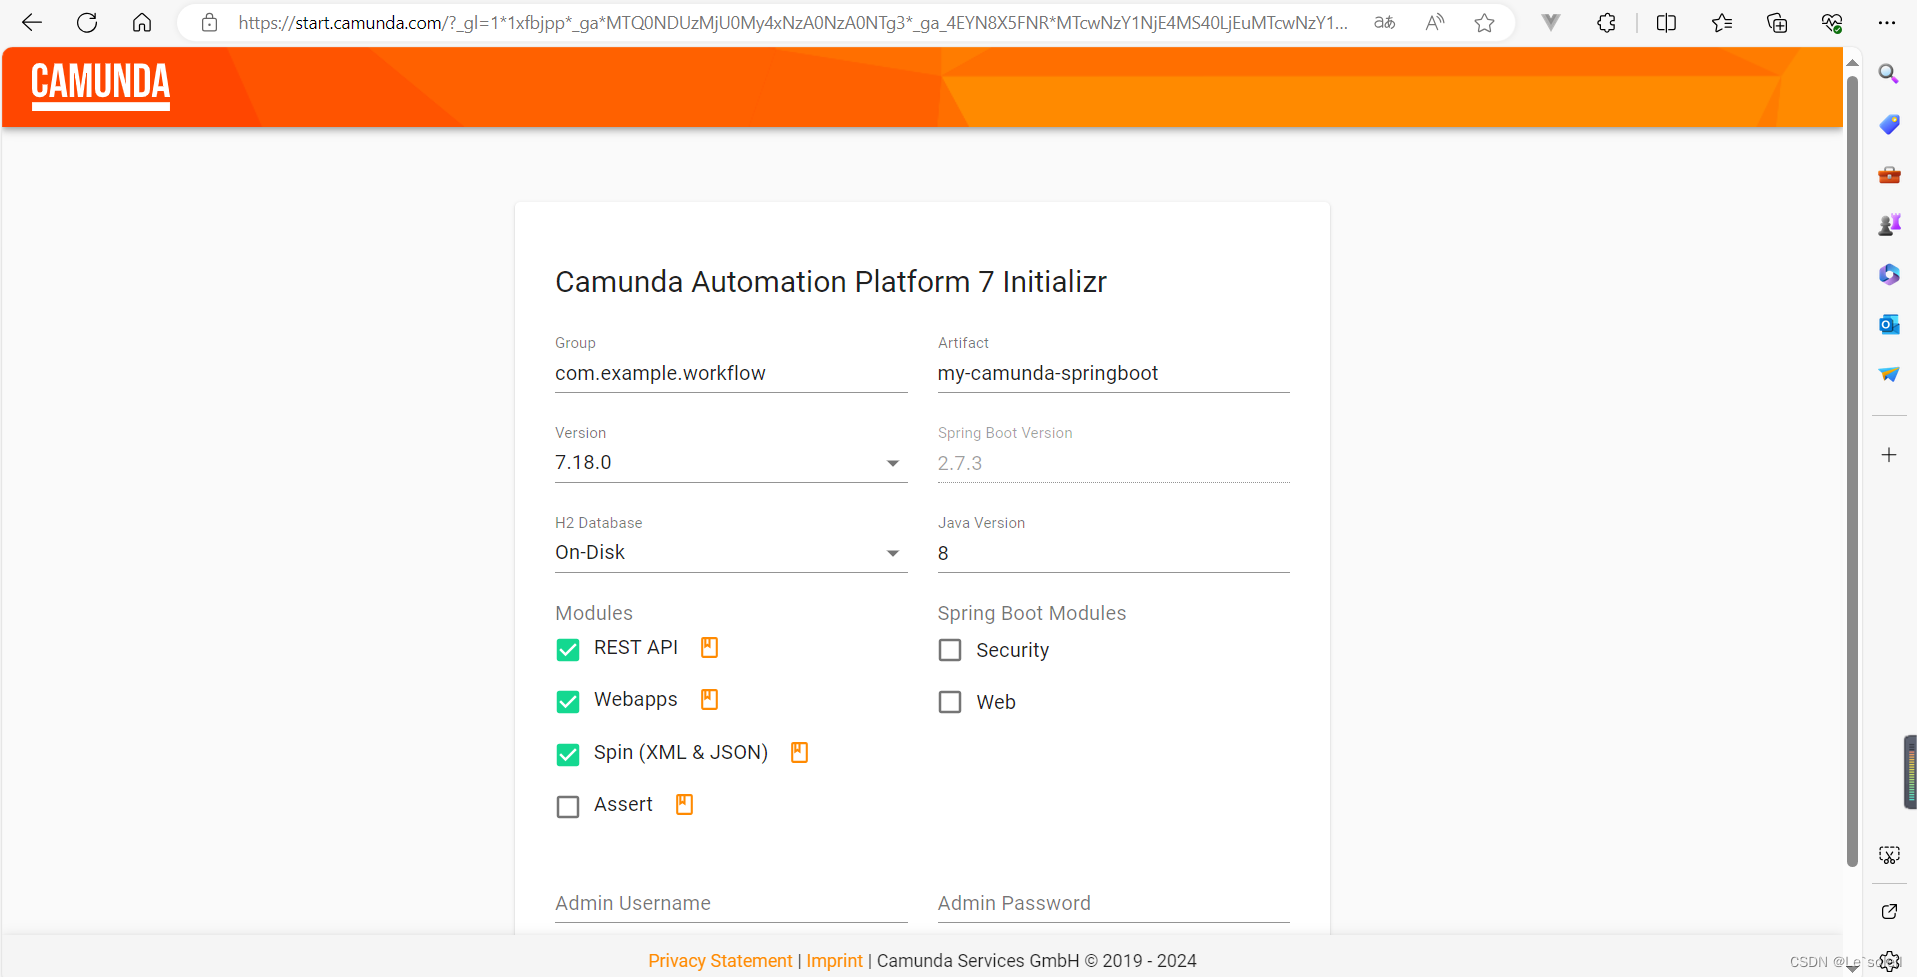The height and width of the screenshot is (977, 1917).
Task: Click the save icon beside Spin (XML & JSON)
Action: (798, 751)
